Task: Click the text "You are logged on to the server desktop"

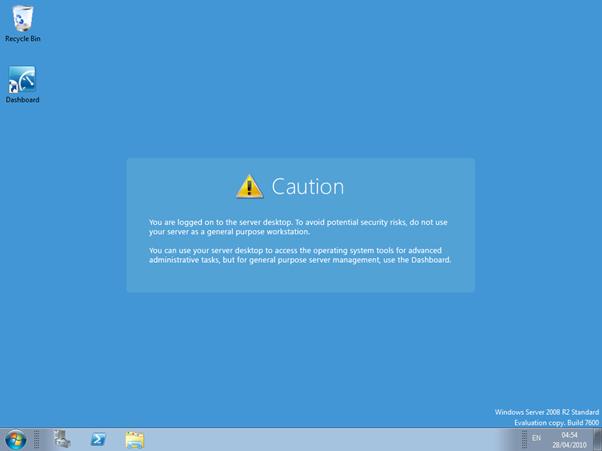Action: [x=221, y=222]
